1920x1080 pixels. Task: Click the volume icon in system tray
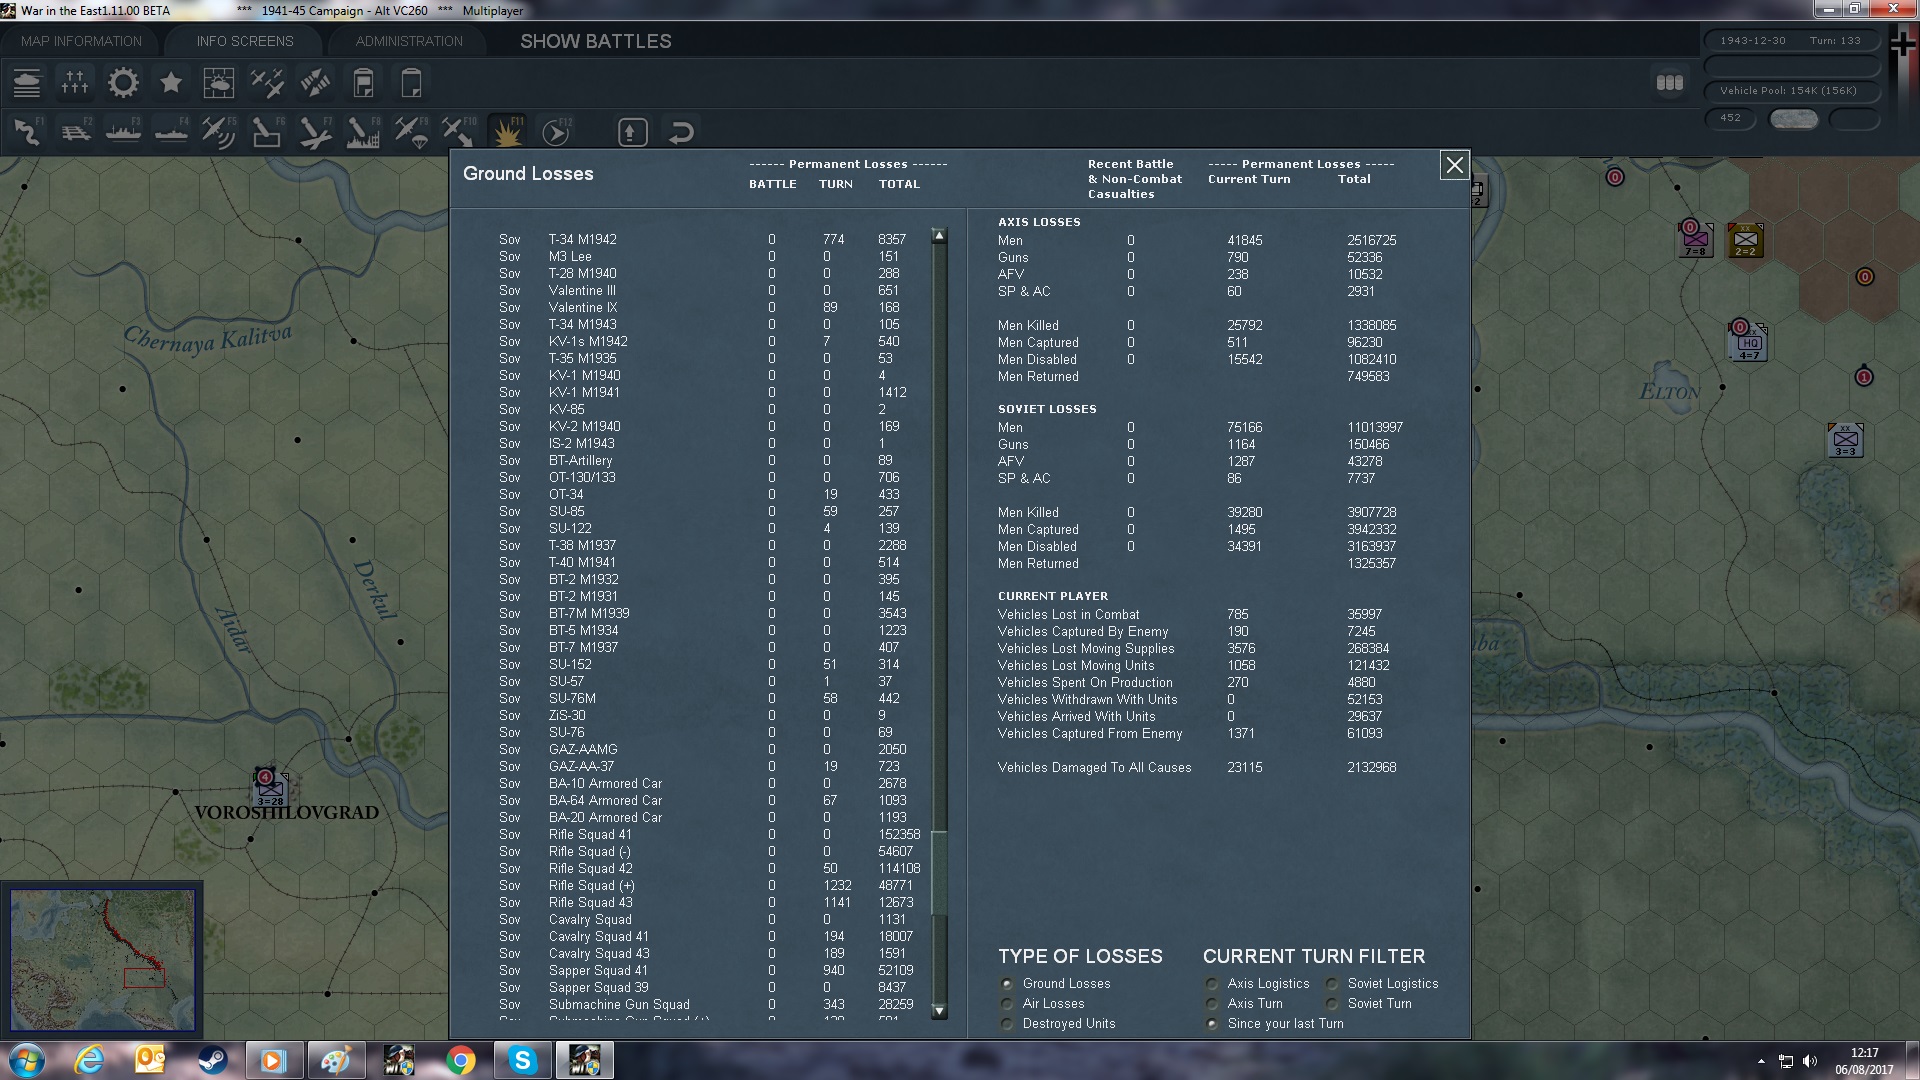coord(1810,1061)
